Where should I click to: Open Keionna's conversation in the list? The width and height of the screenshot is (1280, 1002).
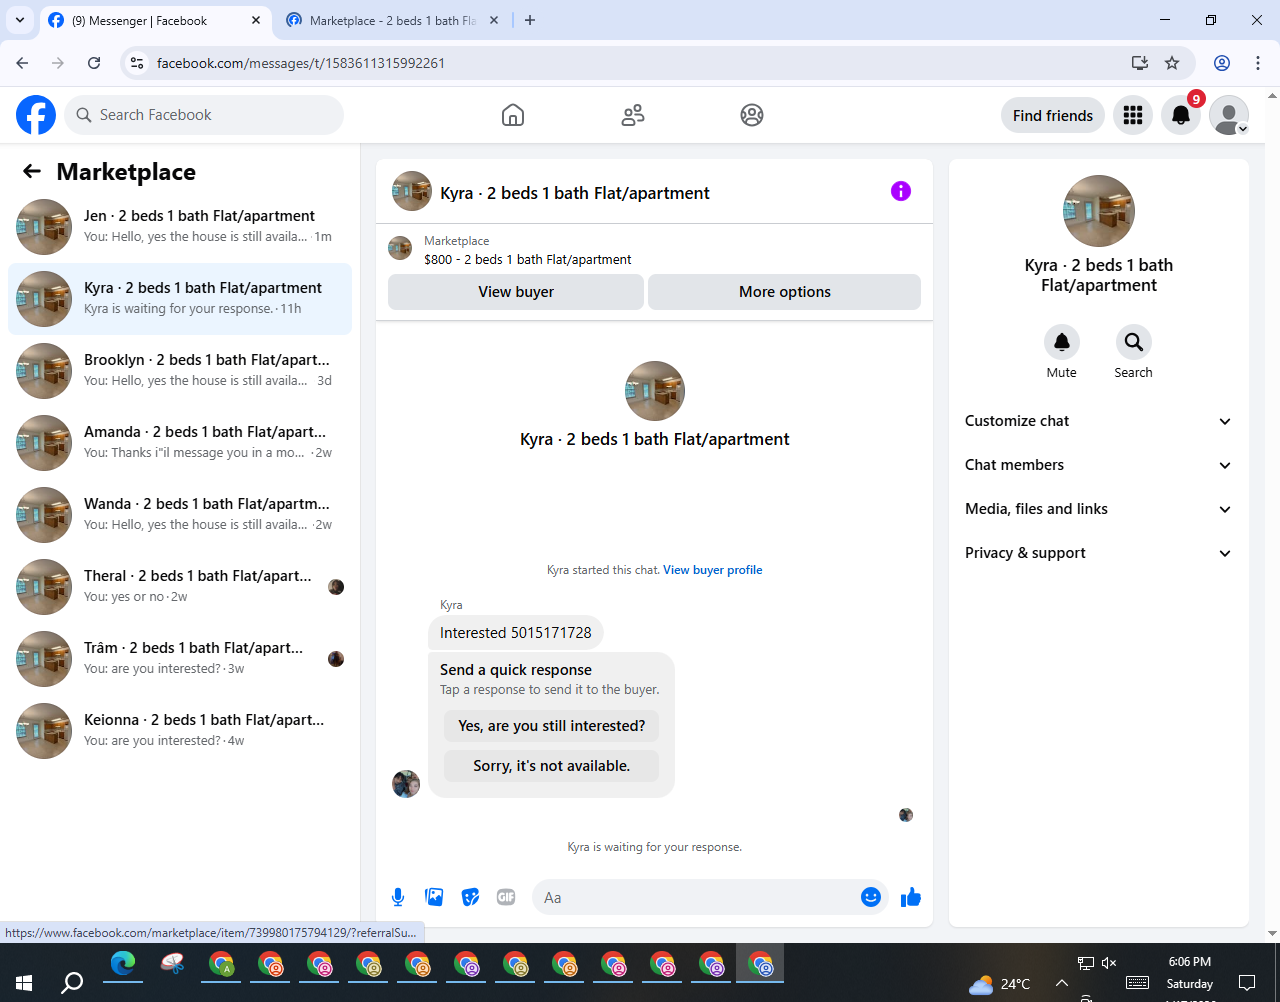tap(180, 731)
